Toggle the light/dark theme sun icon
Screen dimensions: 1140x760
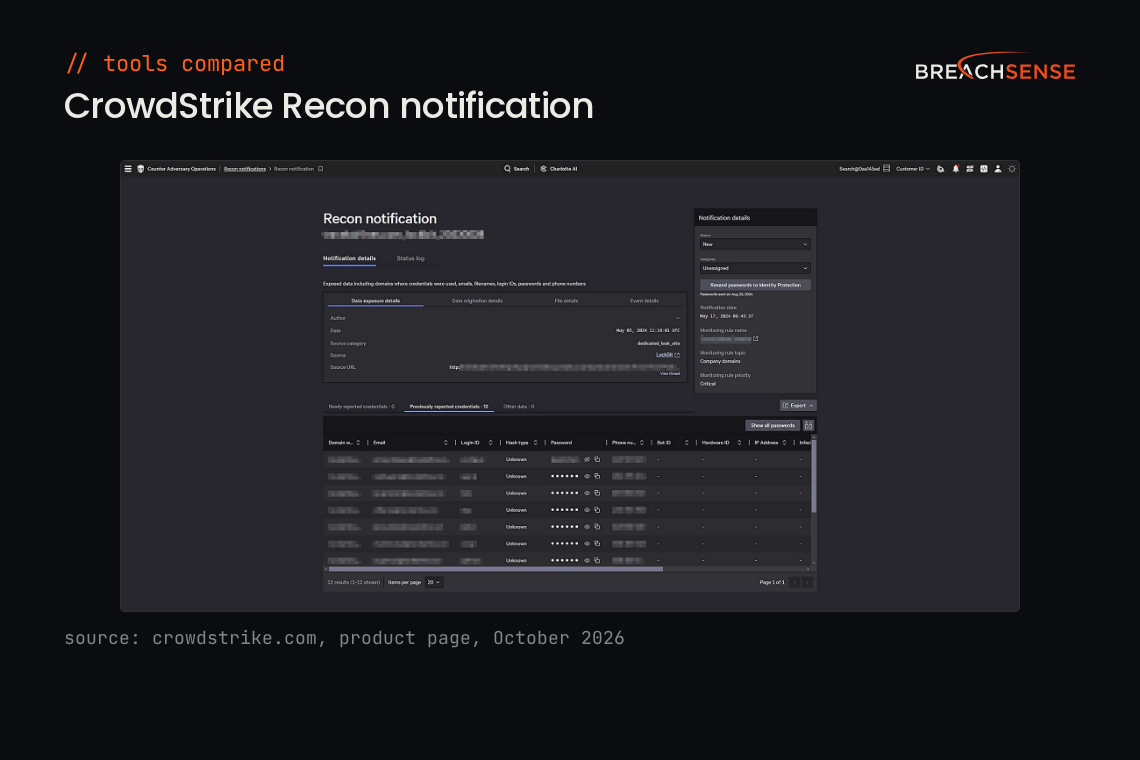(1011, 169)
